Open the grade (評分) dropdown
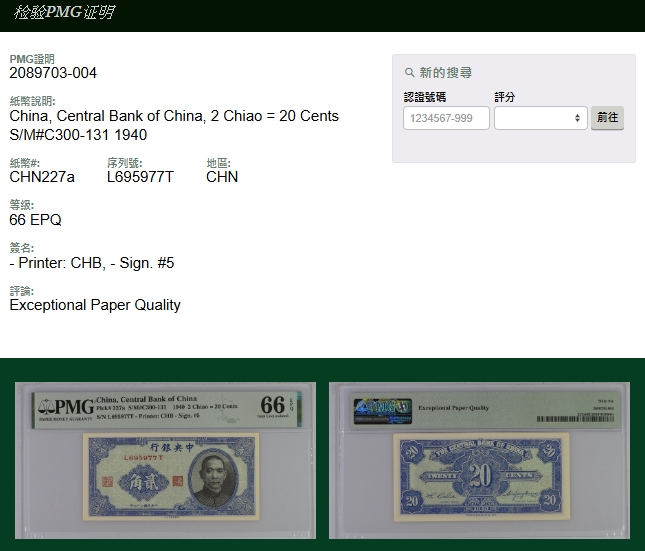 541,118
